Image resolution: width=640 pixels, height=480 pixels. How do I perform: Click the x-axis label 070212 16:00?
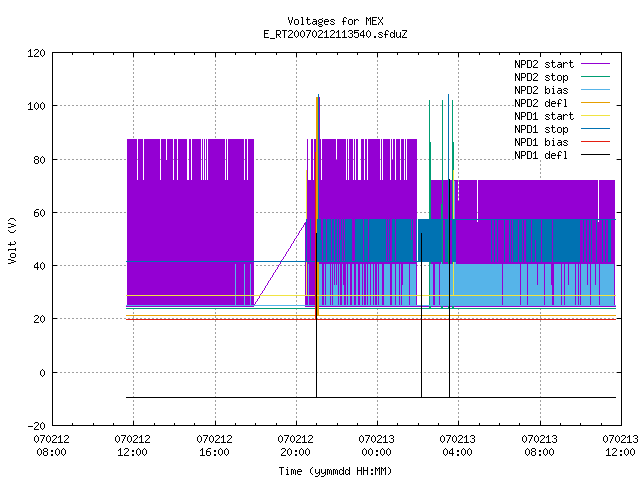click(214, 446)
